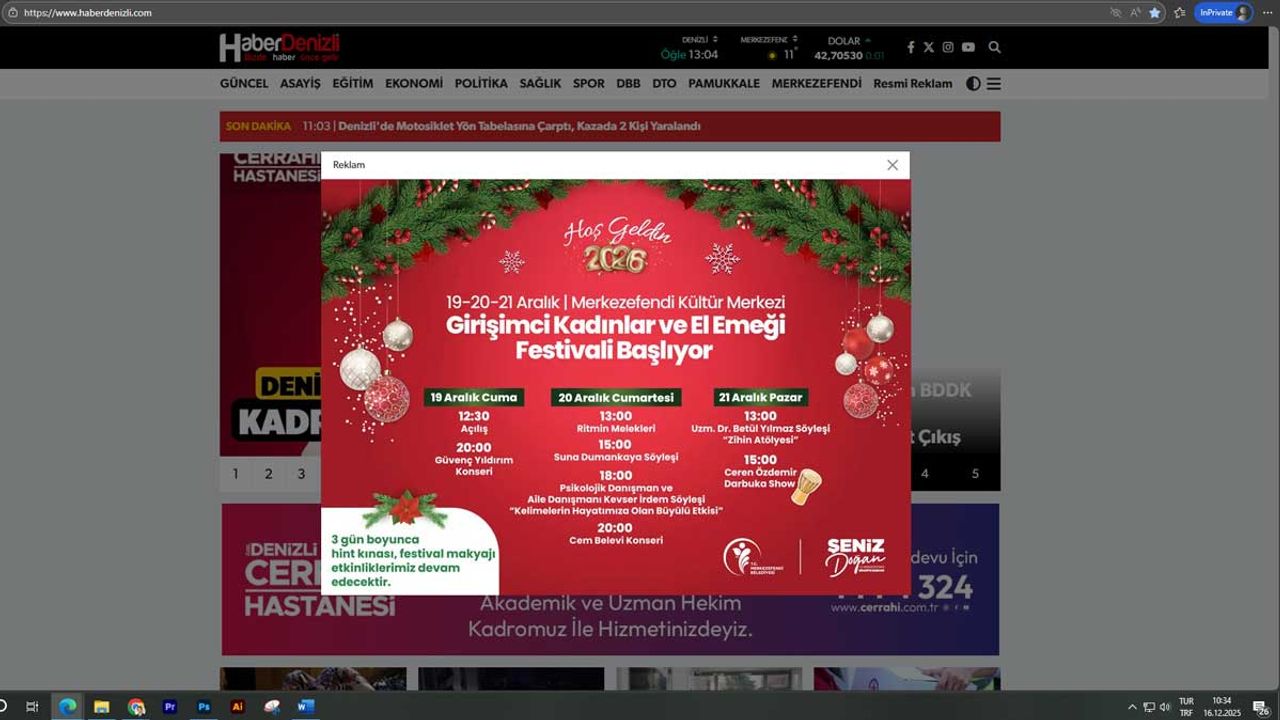The height and width of the screenshot is (720, 1280).
Task: Open the Denizli prayer time city selector
Action: coord(694,40)
